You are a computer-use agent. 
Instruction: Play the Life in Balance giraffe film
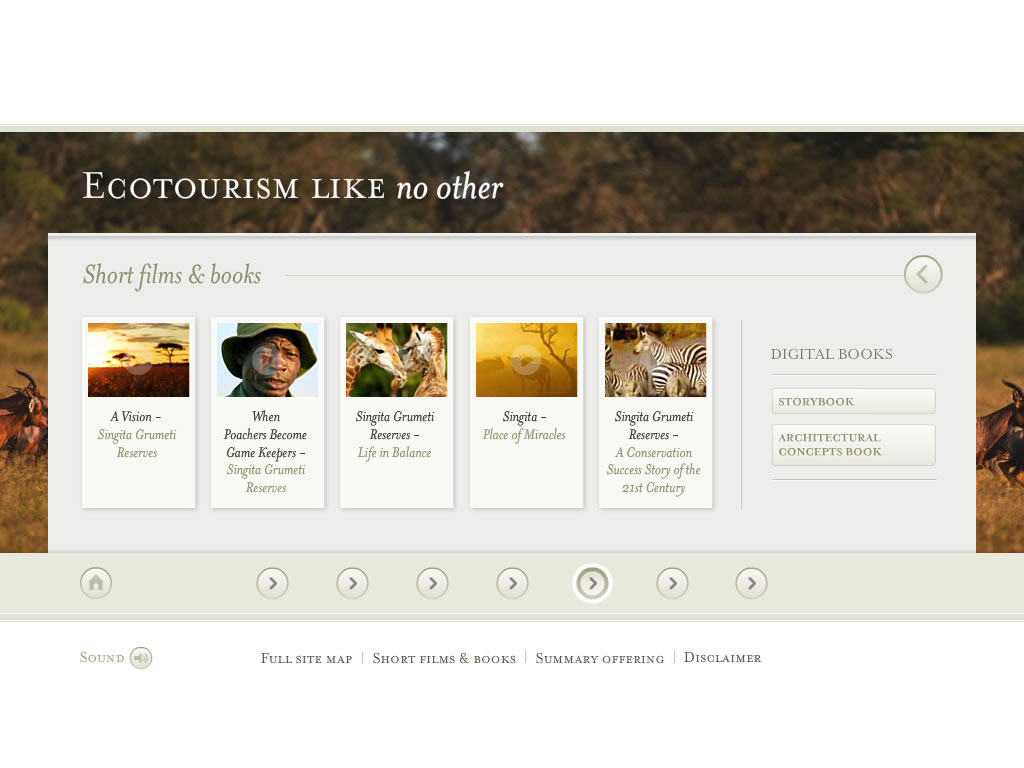396,360
